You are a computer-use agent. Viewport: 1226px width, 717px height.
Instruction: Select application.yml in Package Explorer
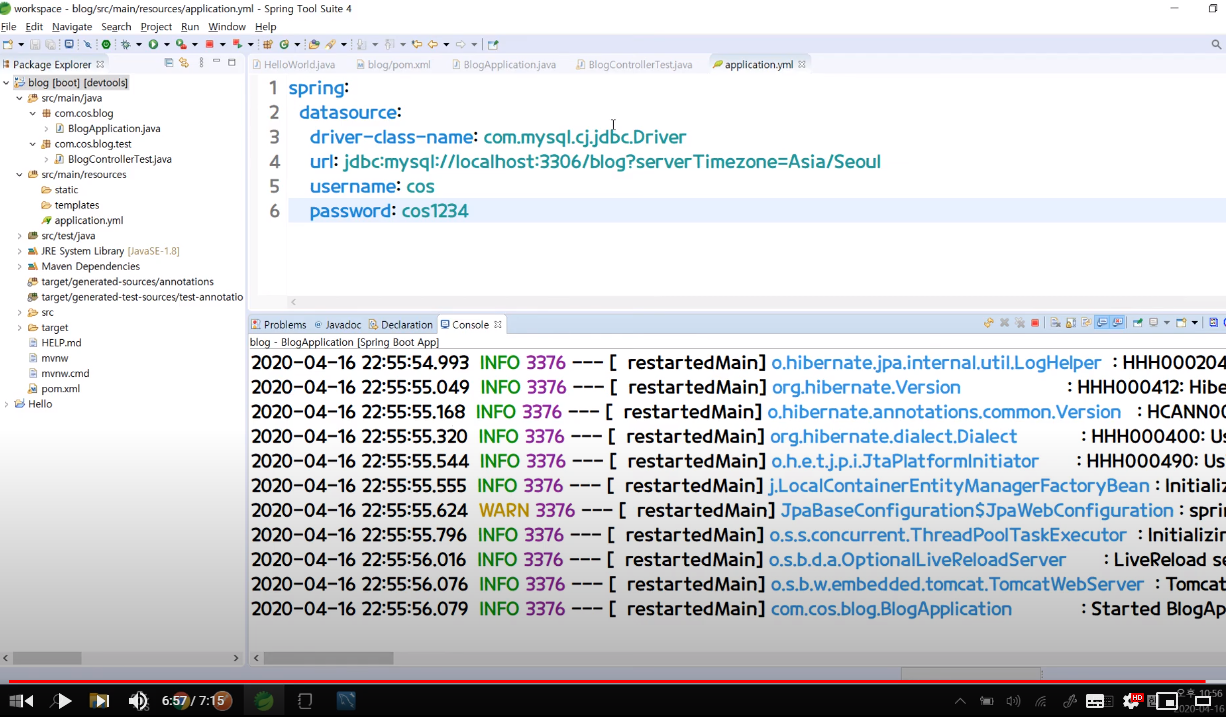[x=82, y=220]
